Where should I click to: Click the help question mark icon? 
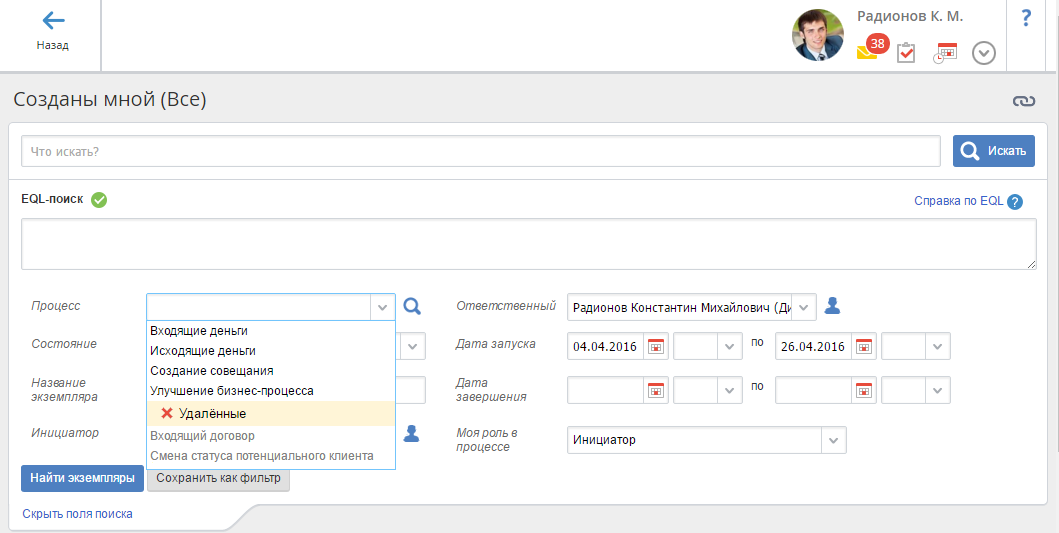point(1026,18)
